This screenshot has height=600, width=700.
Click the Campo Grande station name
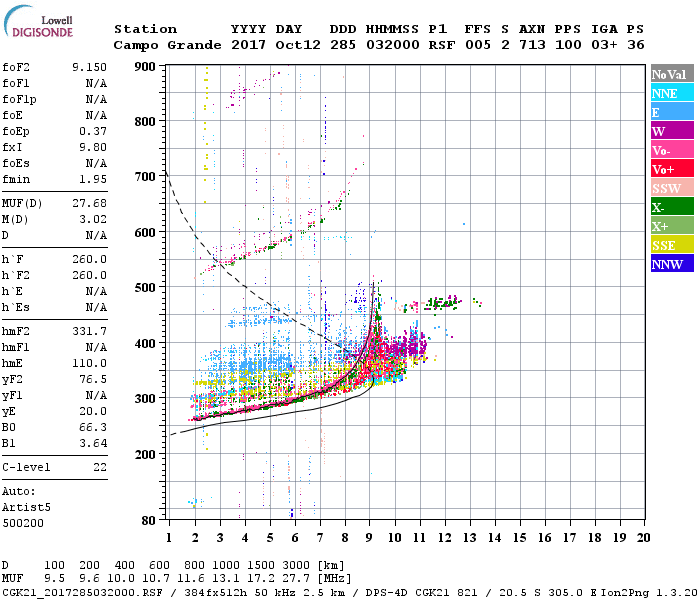tap(165, 45)
